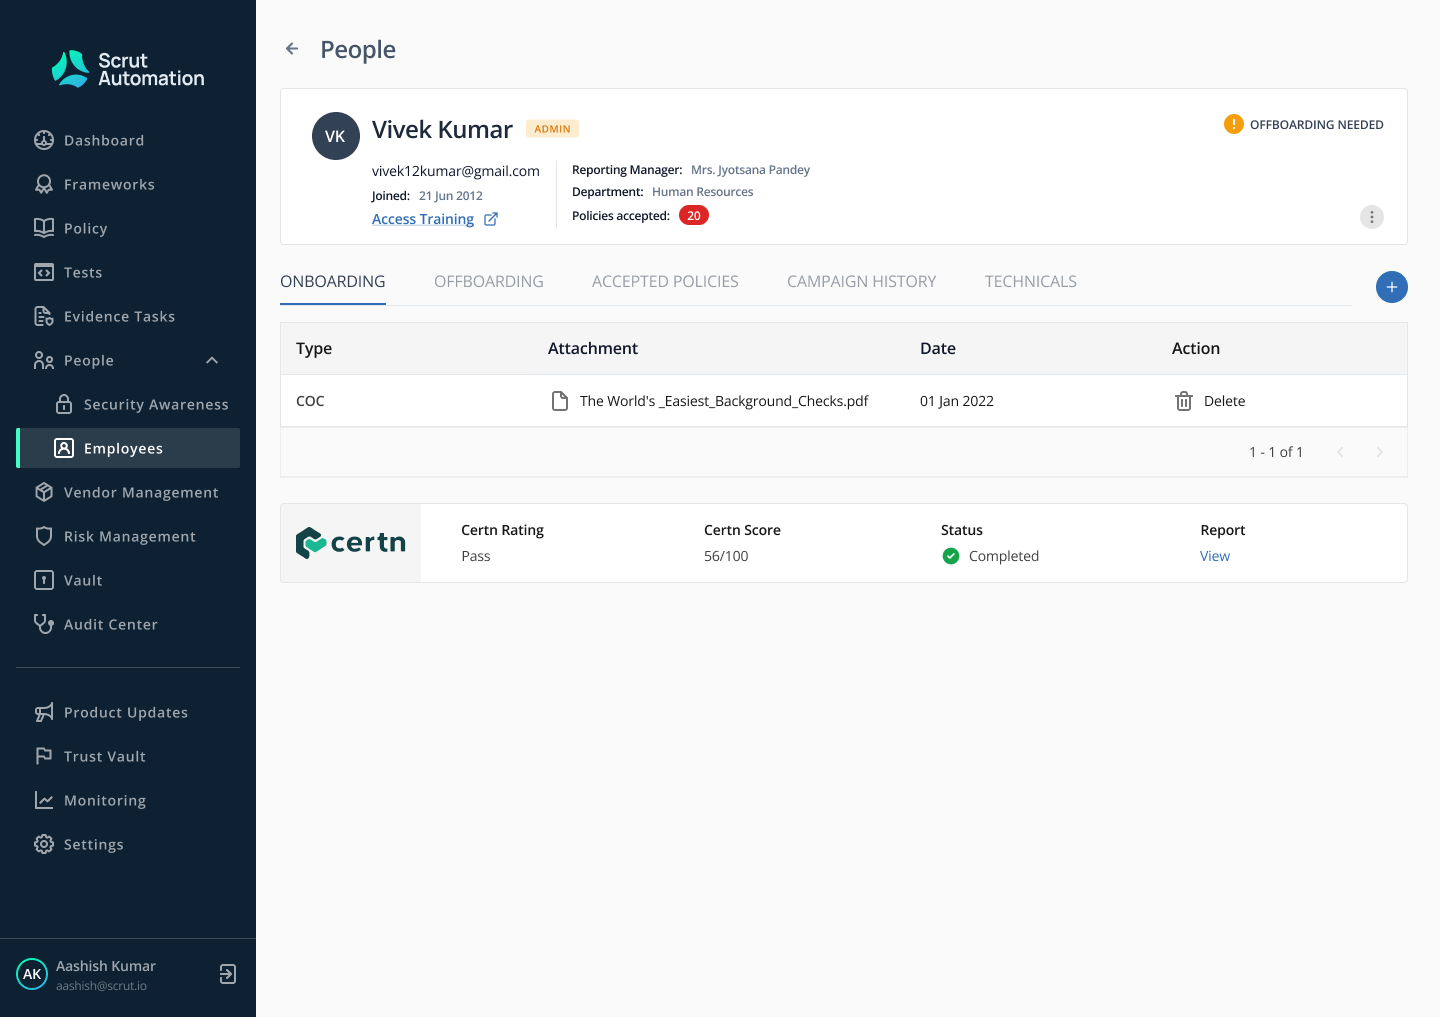Click the Risk Management shield icon
The width and height of the screenshot is (1440, 1017).
pyautogui.click(x=44, y=536)
